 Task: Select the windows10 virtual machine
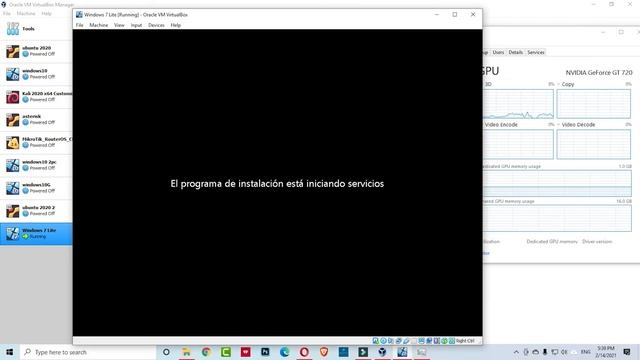[36, 74]
